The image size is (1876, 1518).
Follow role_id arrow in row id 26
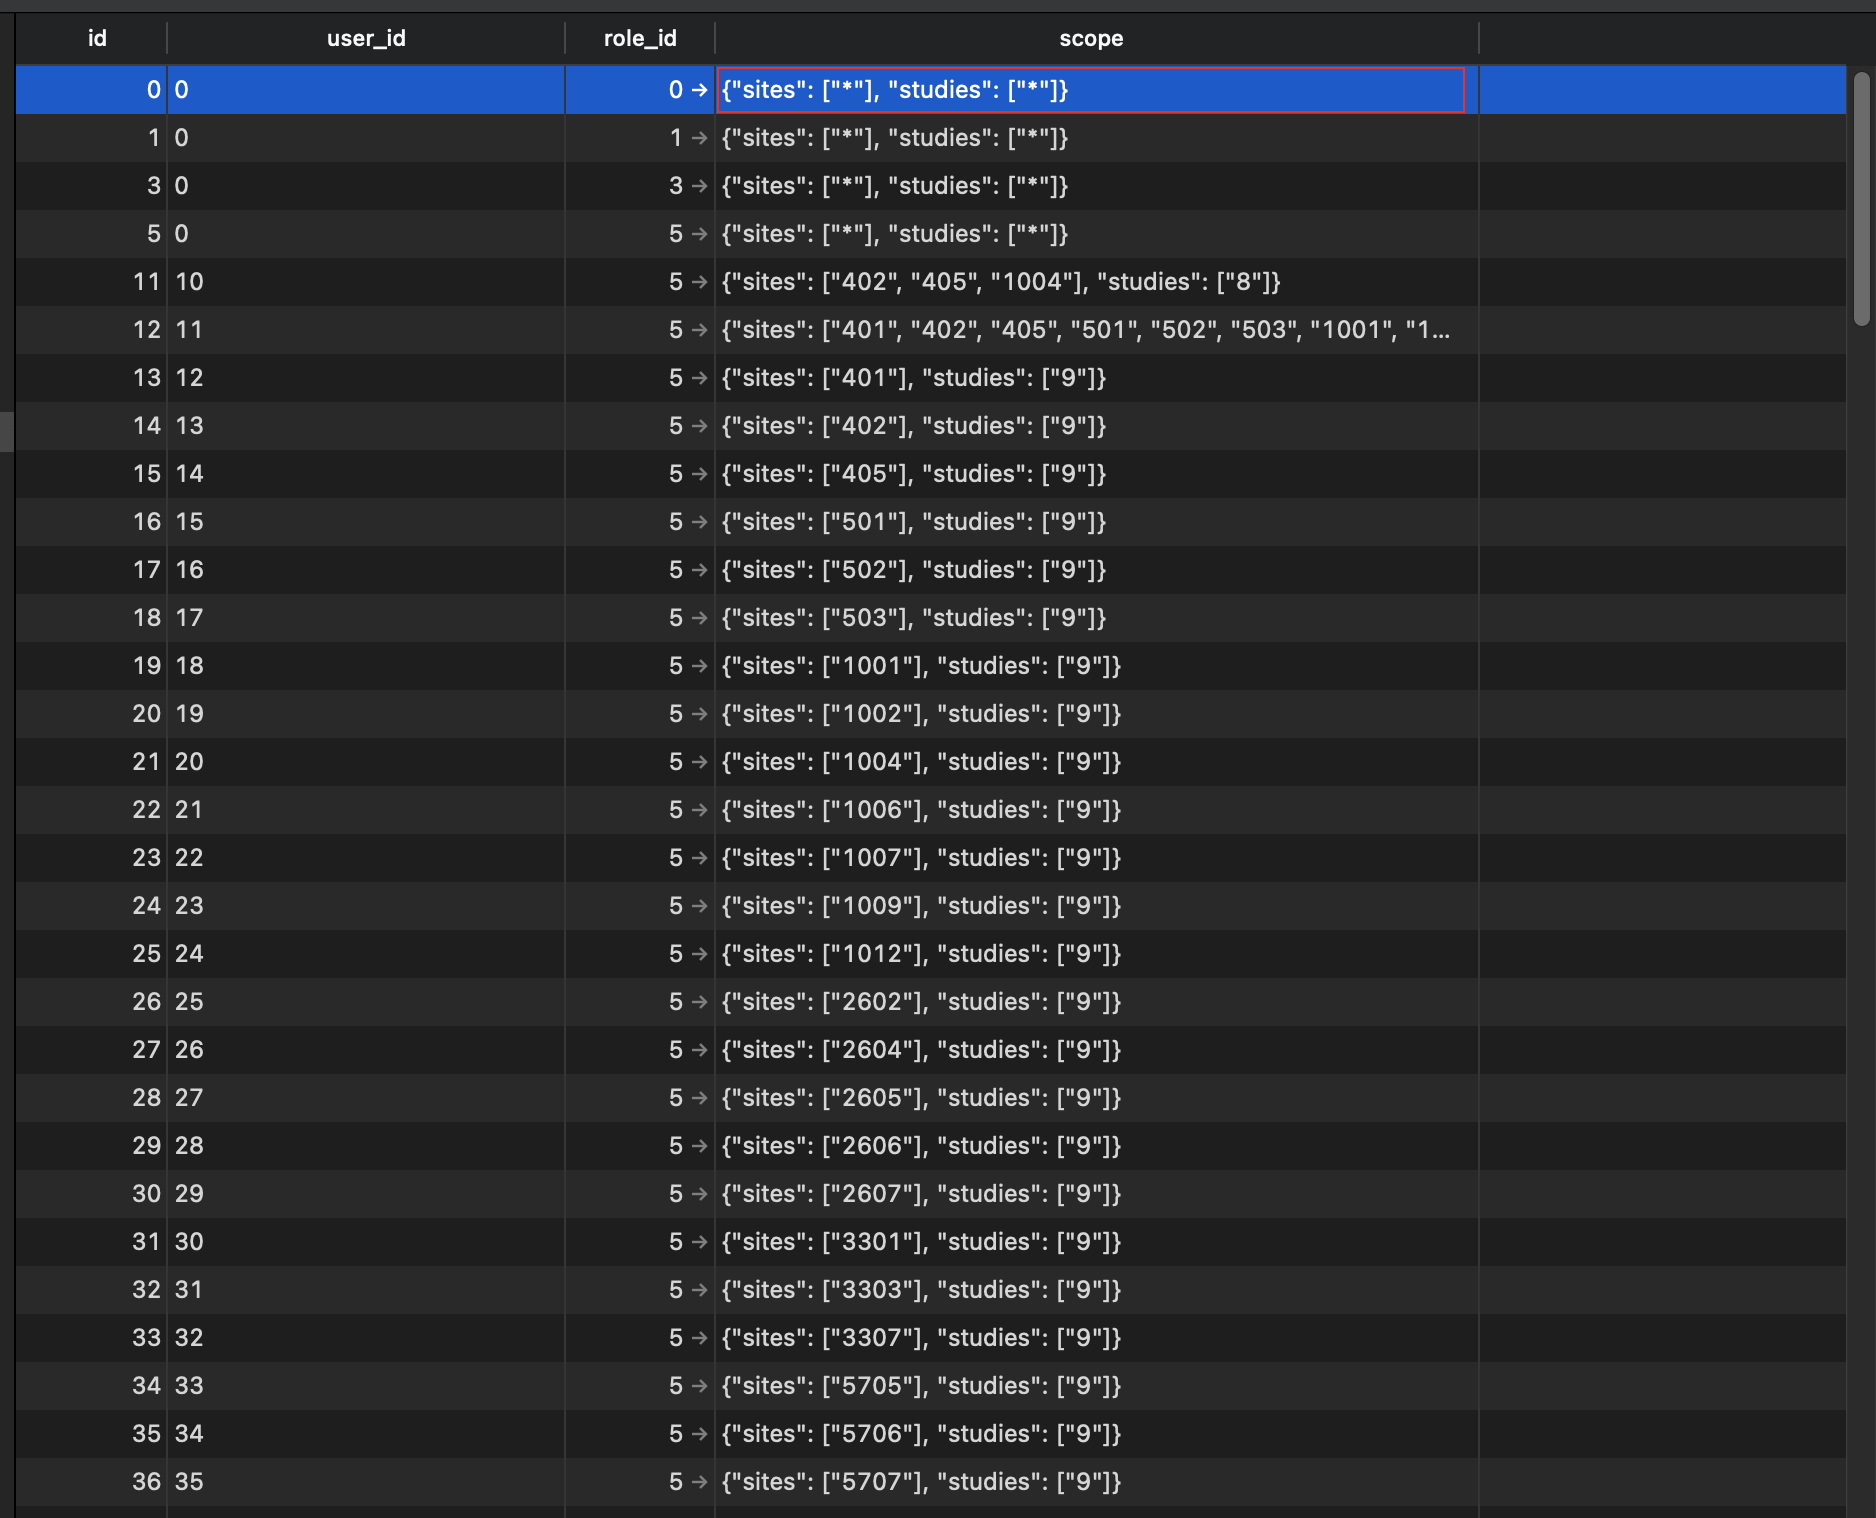699,1002
